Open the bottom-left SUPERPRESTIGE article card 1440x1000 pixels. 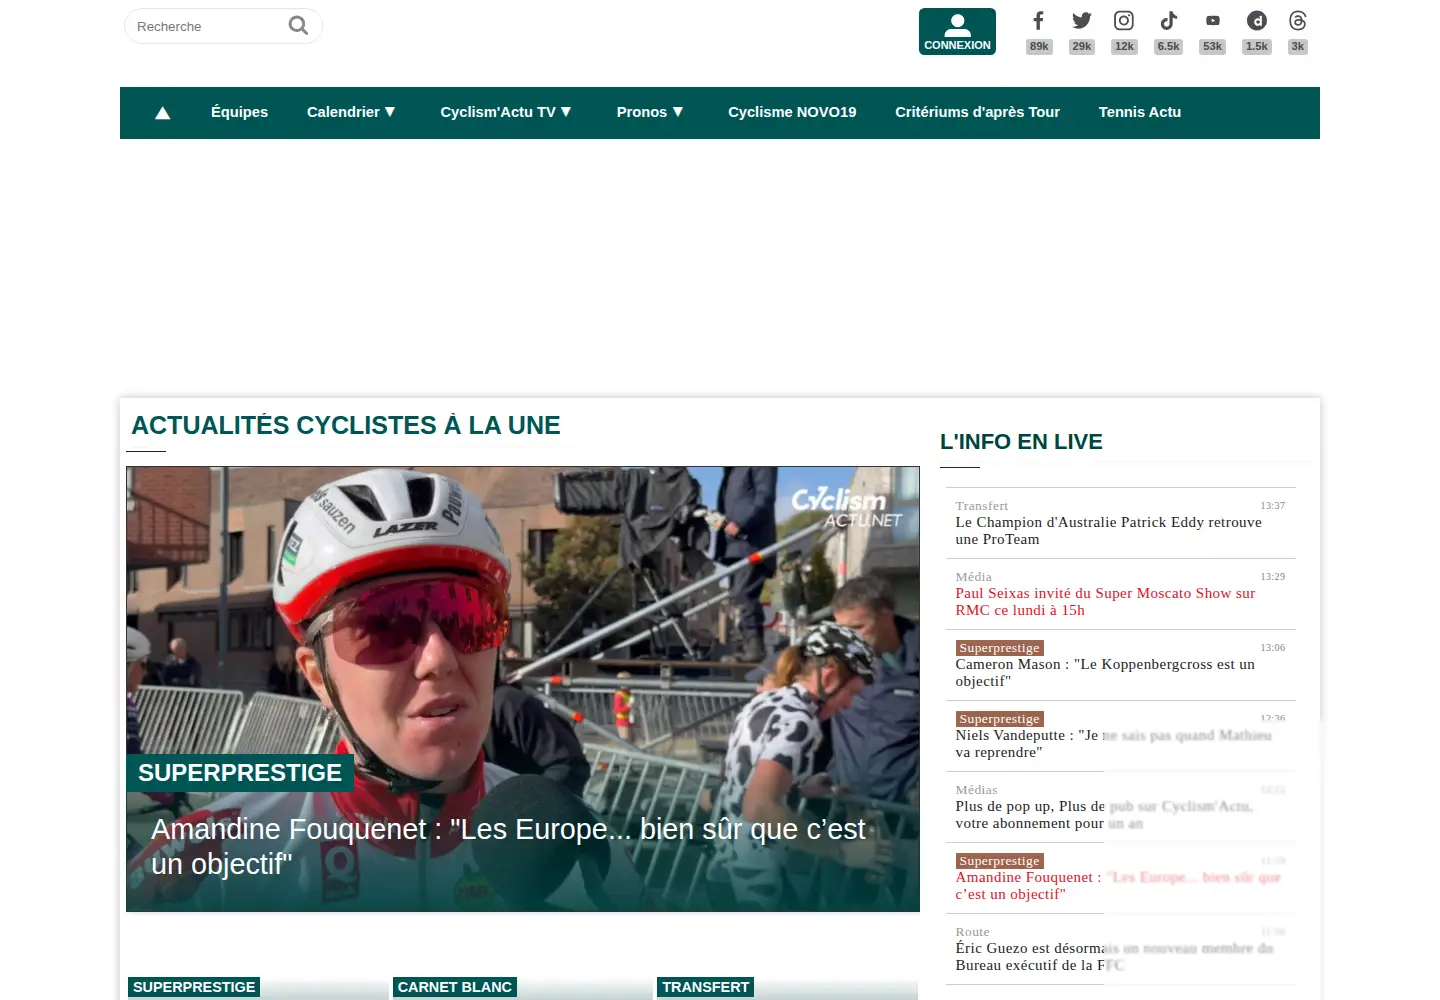point(257,988)
